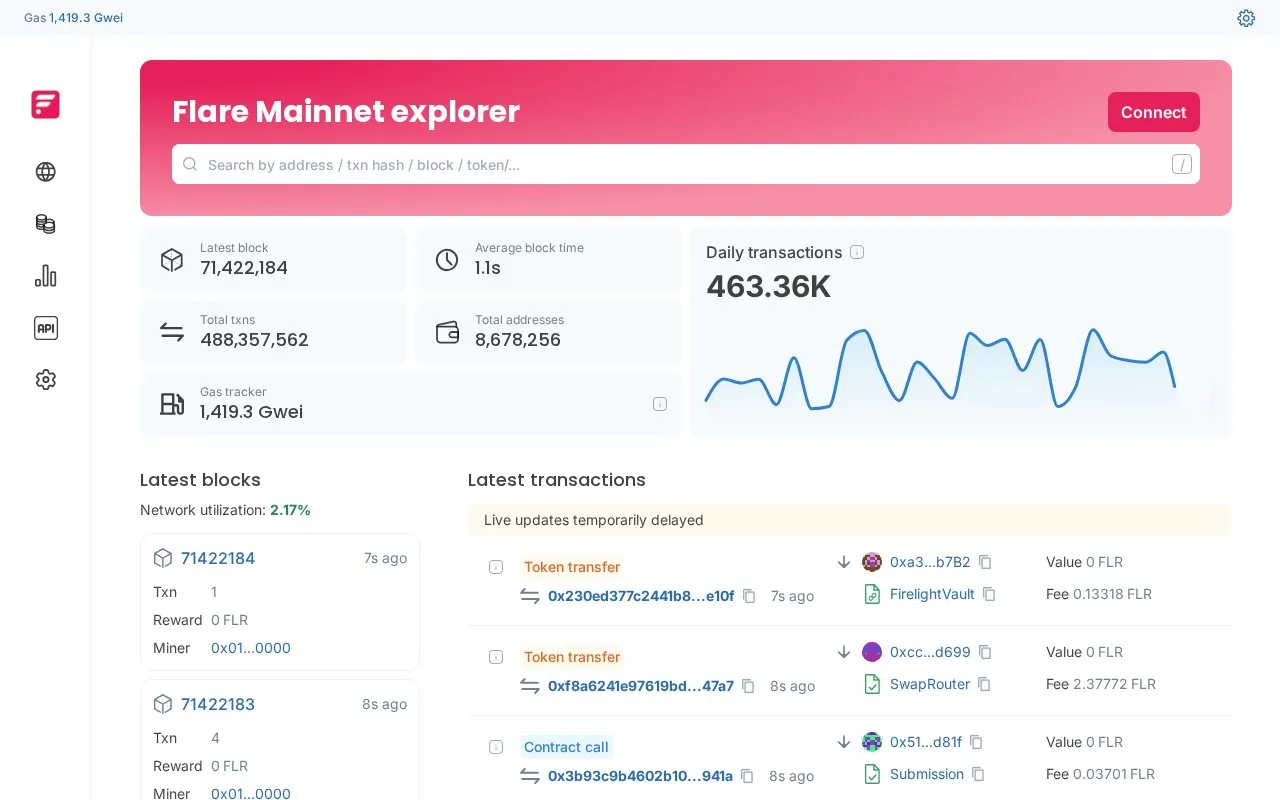Screen dimensions: 1280x800
Task: Open transaction 0xf8a6241e97619bd...47a7
Action: pos(641,686)
